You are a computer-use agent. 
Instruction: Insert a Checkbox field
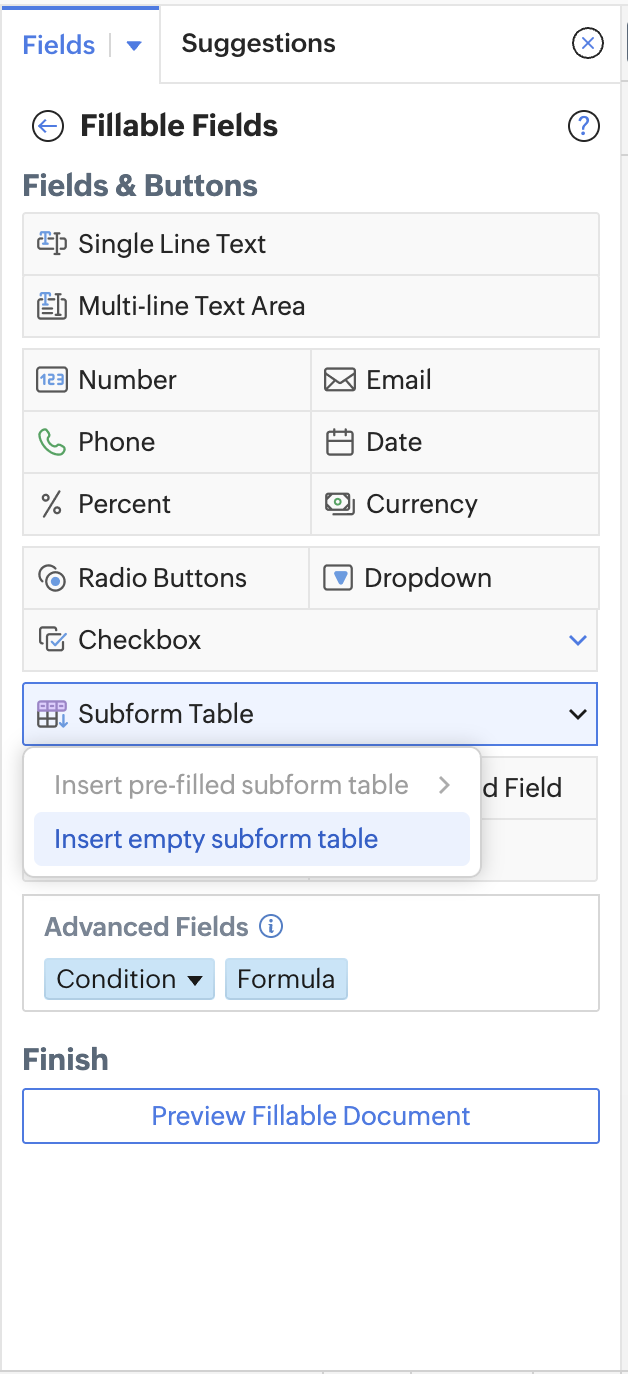(x=140, y=640)
